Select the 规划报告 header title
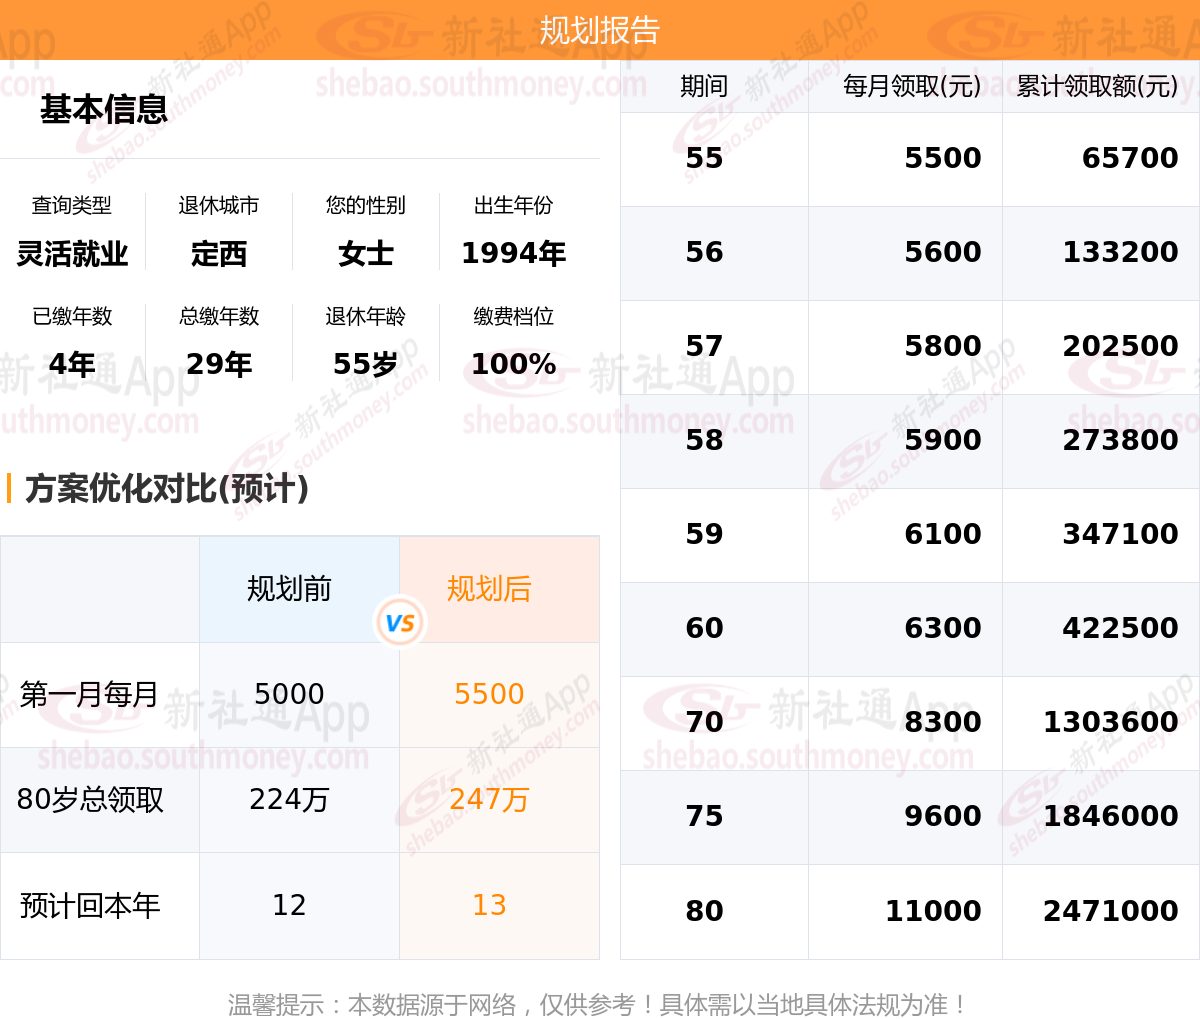 point(600,30)
